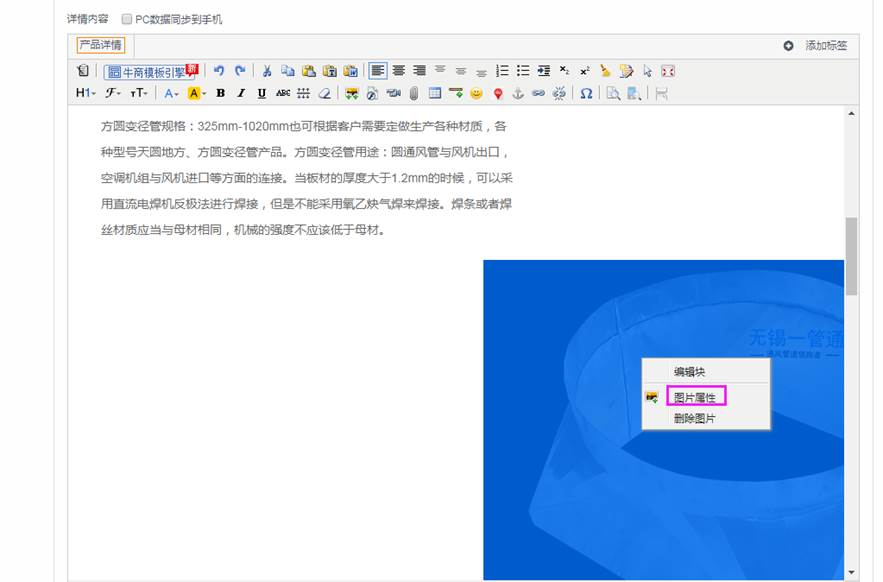Viewport: 883px width, 582px height.
Task: Insert a Flash file
Action: 372,93
